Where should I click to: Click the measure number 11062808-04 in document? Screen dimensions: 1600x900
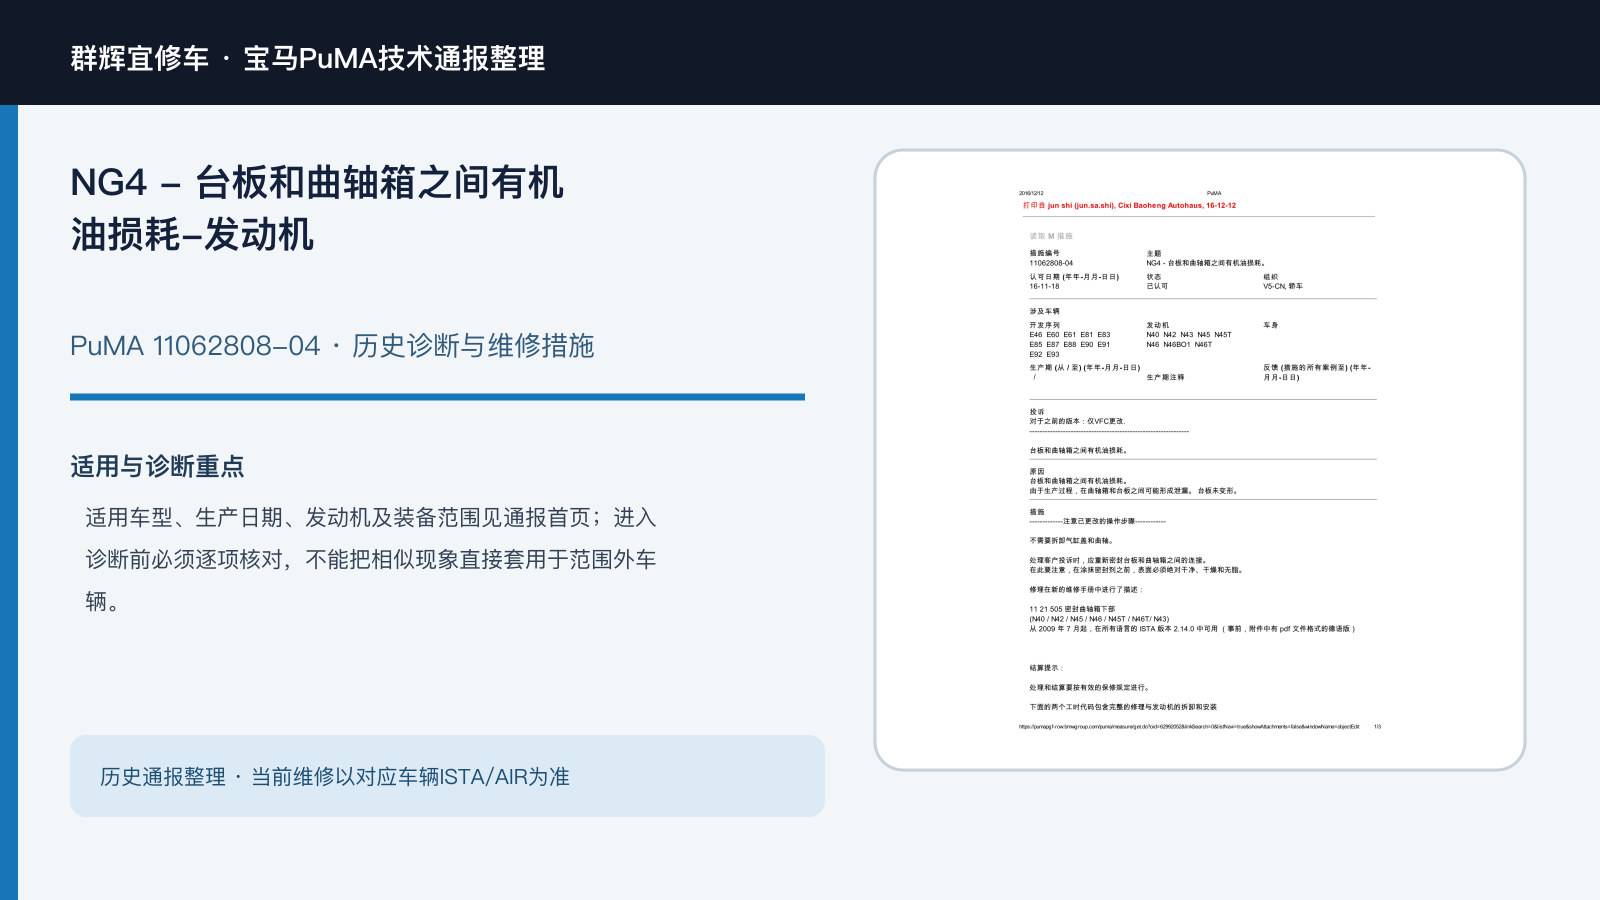coord(1051,263)
